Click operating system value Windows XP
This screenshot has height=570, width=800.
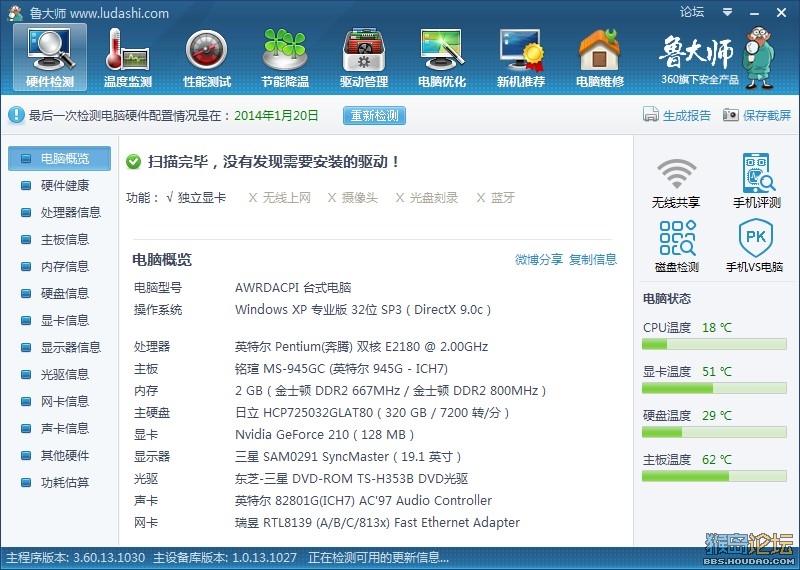click(363, 309)
